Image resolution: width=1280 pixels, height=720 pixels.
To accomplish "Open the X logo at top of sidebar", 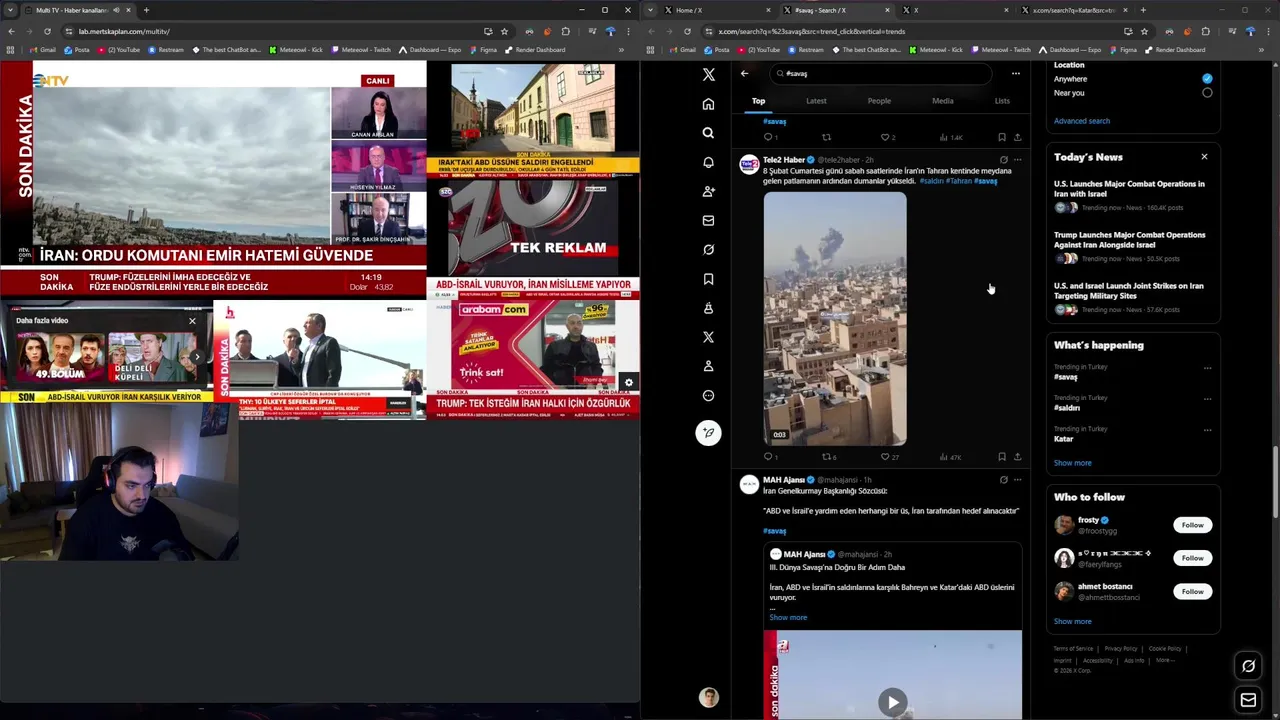I will click(x=708, y=74).
